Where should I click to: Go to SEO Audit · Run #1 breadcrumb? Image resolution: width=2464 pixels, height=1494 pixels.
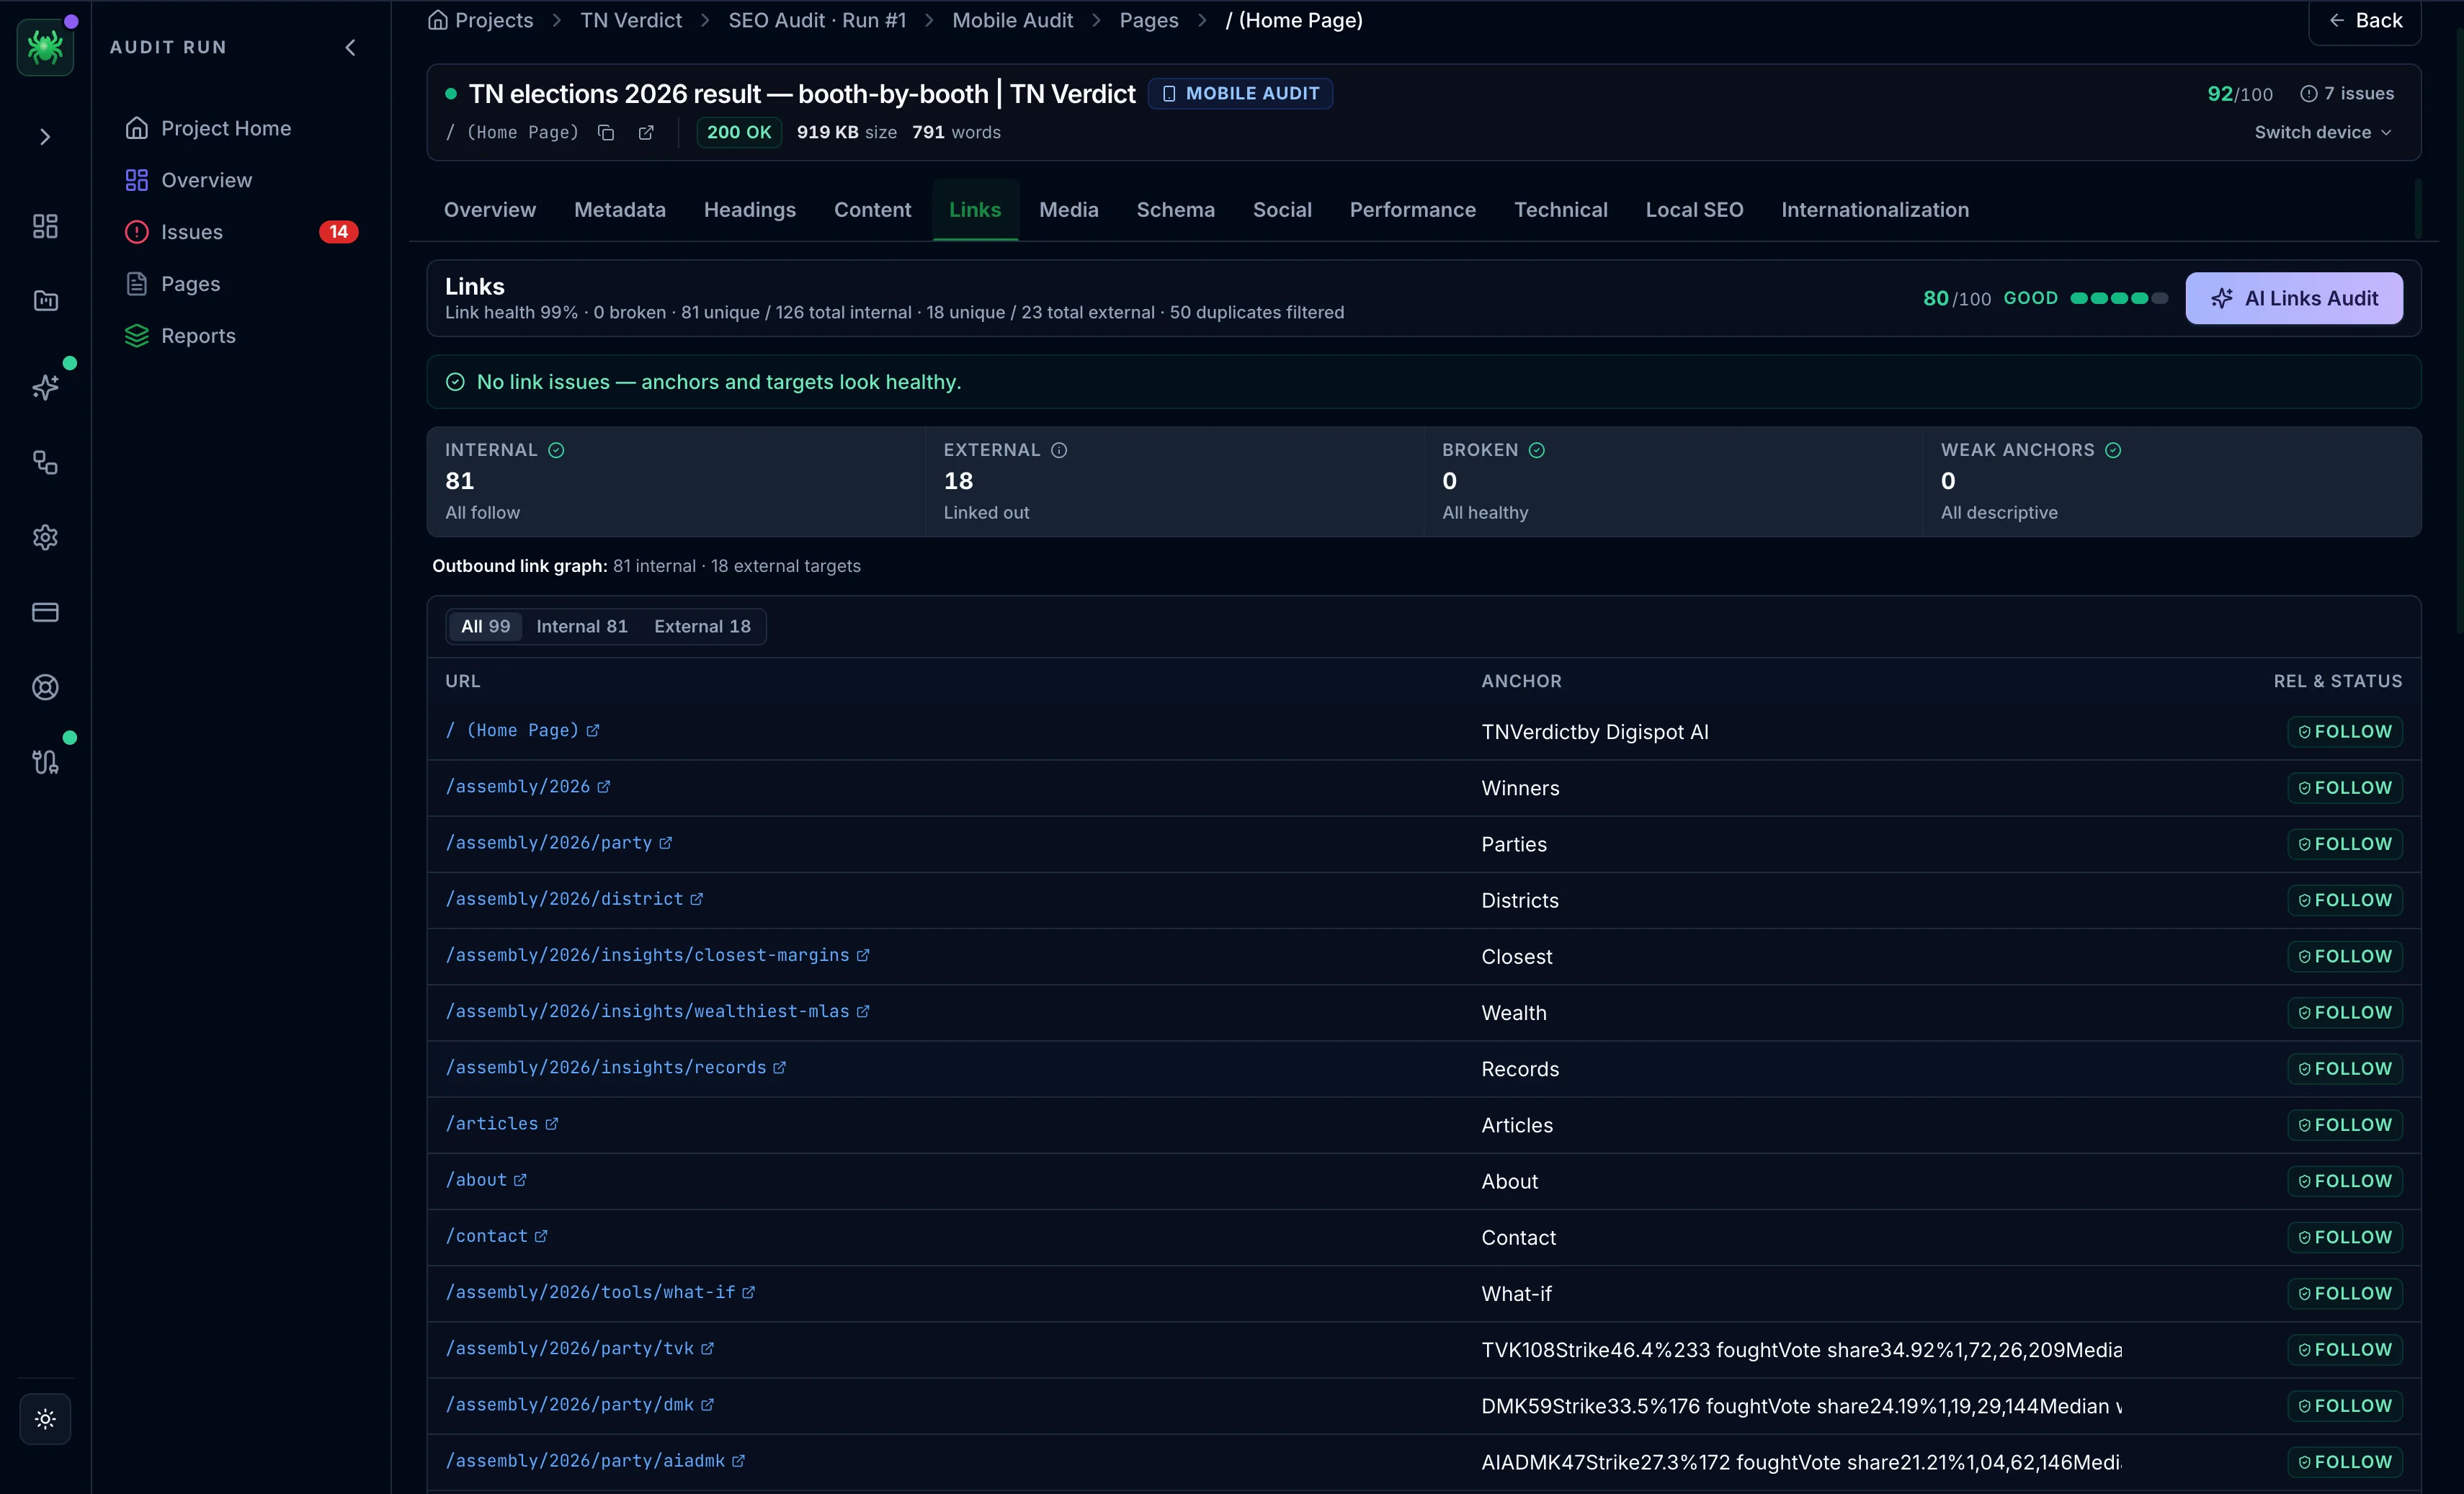[817, 20]
